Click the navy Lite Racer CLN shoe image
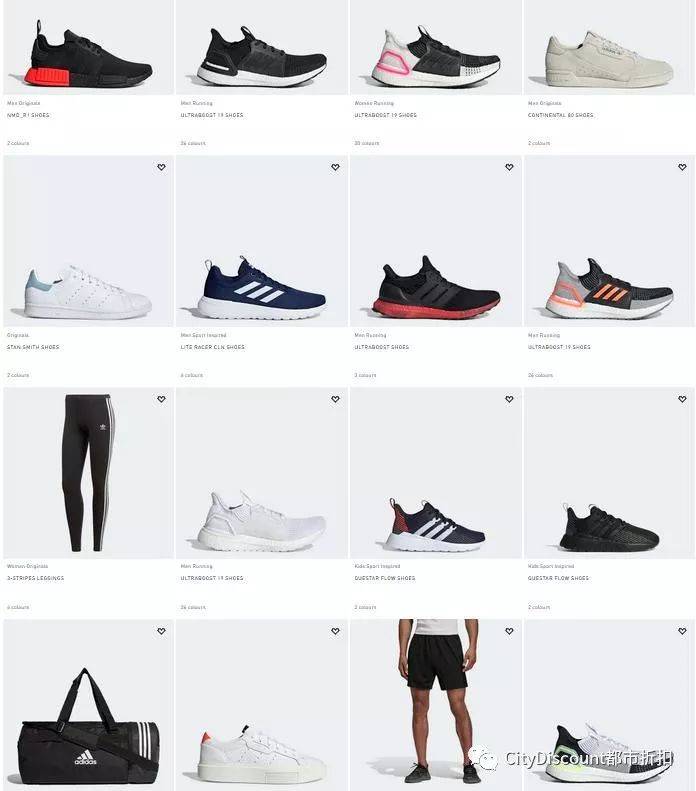 [262, 241]
